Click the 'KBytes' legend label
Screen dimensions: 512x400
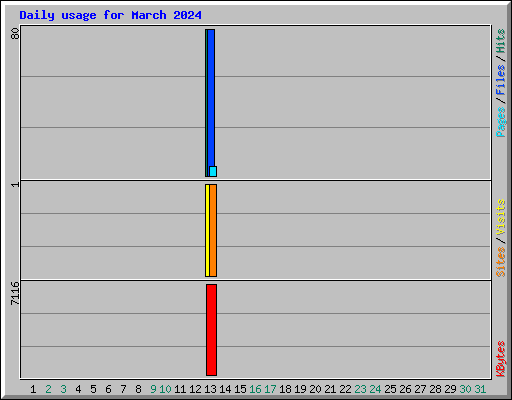pyautogui.click(x=500, y=359)
